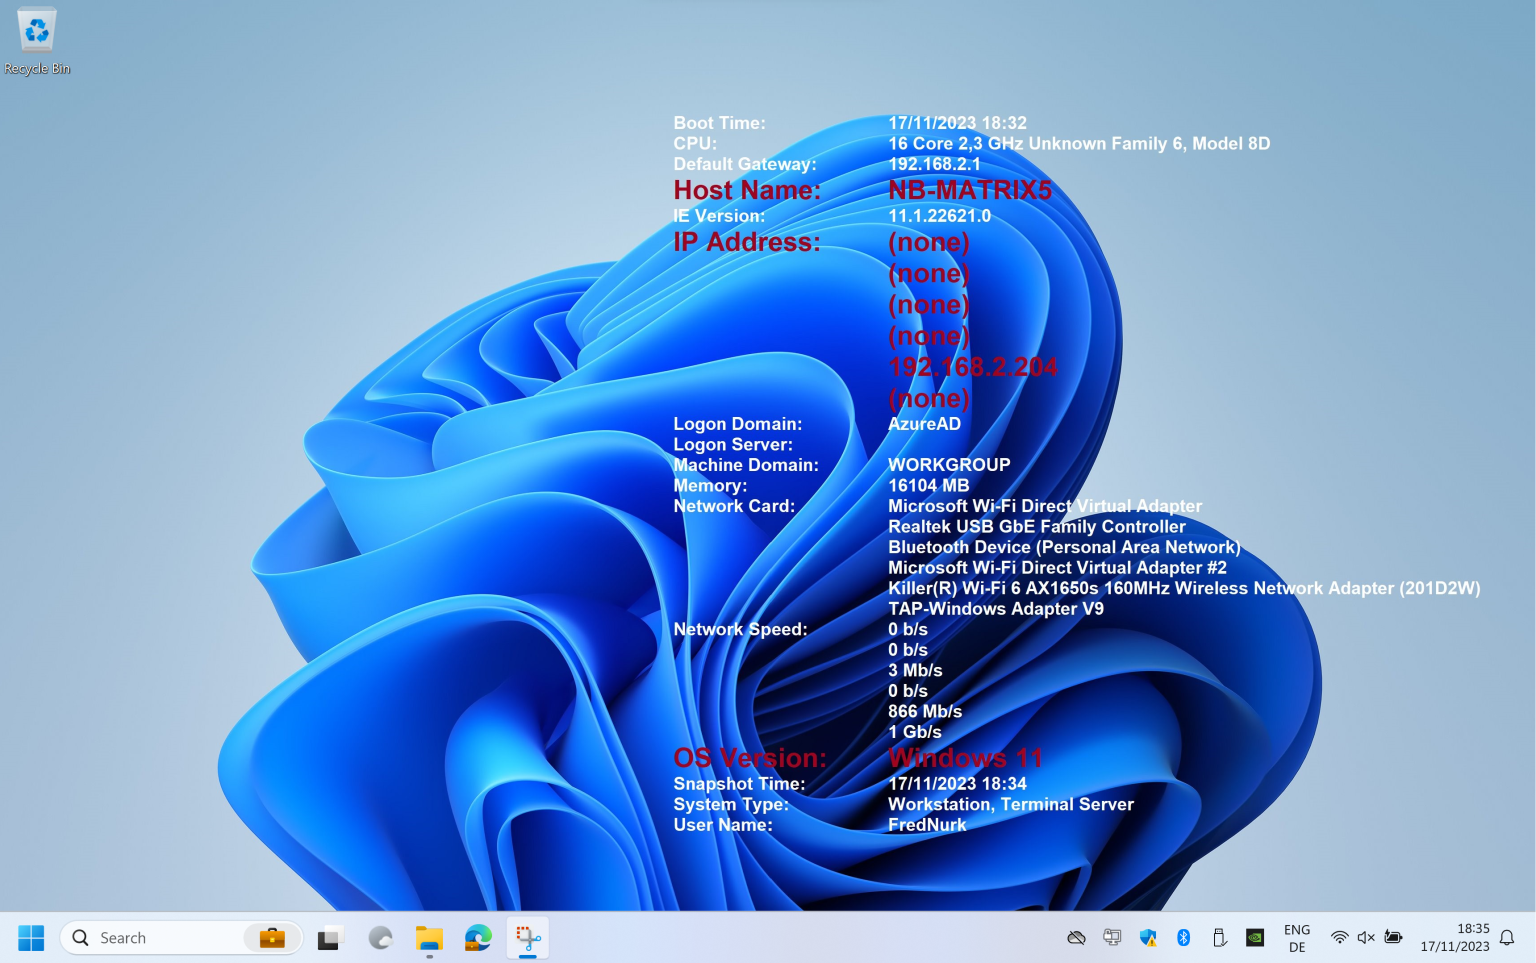The width and height of the screenshot is (1536, 963).
Task: Open the Windows Start menu
Action: point(31,938)
